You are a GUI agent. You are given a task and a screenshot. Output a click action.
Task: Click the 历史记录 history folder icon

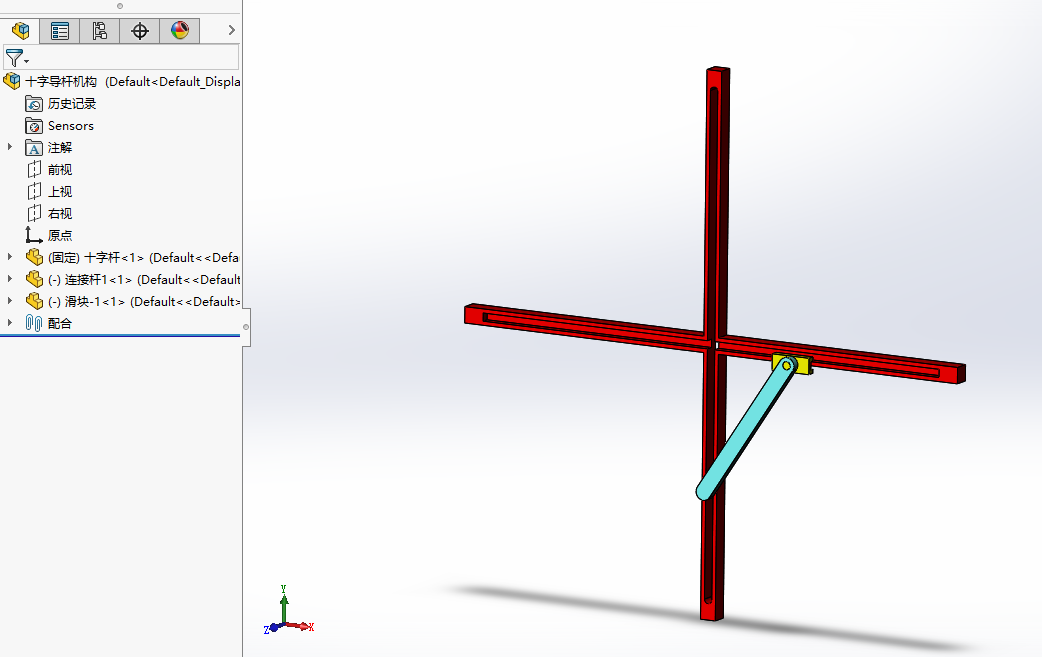click(x=34, y=104)
